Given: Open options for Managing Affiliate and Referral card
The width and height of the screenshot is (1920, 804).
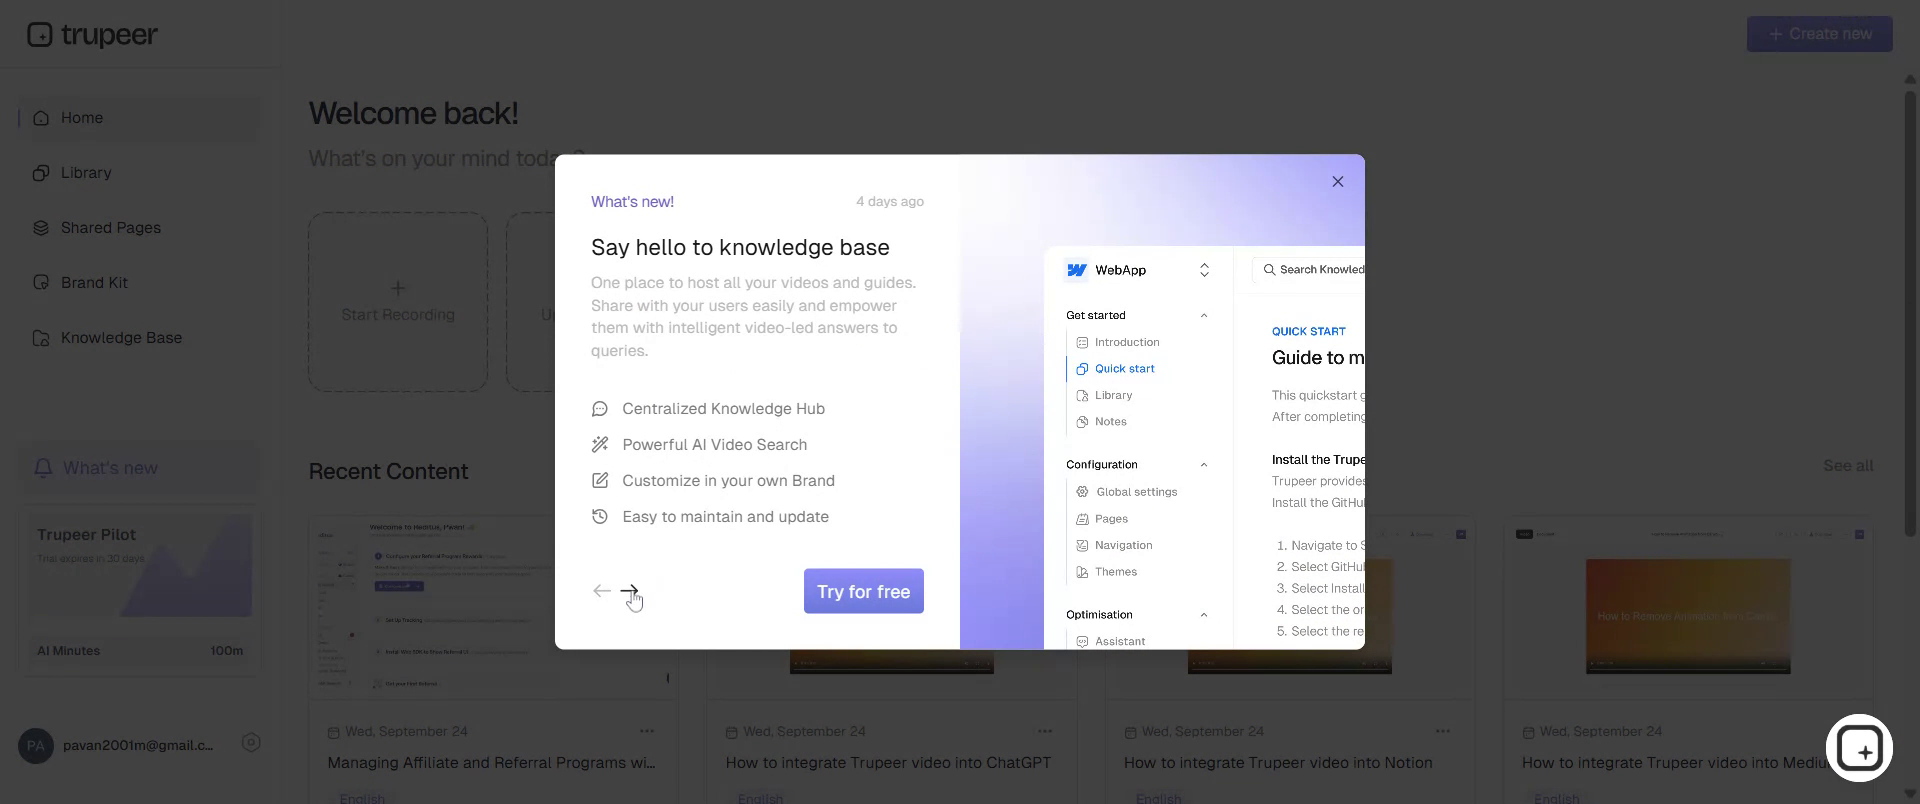Looking at the screenshot, I should pos(647,731).
